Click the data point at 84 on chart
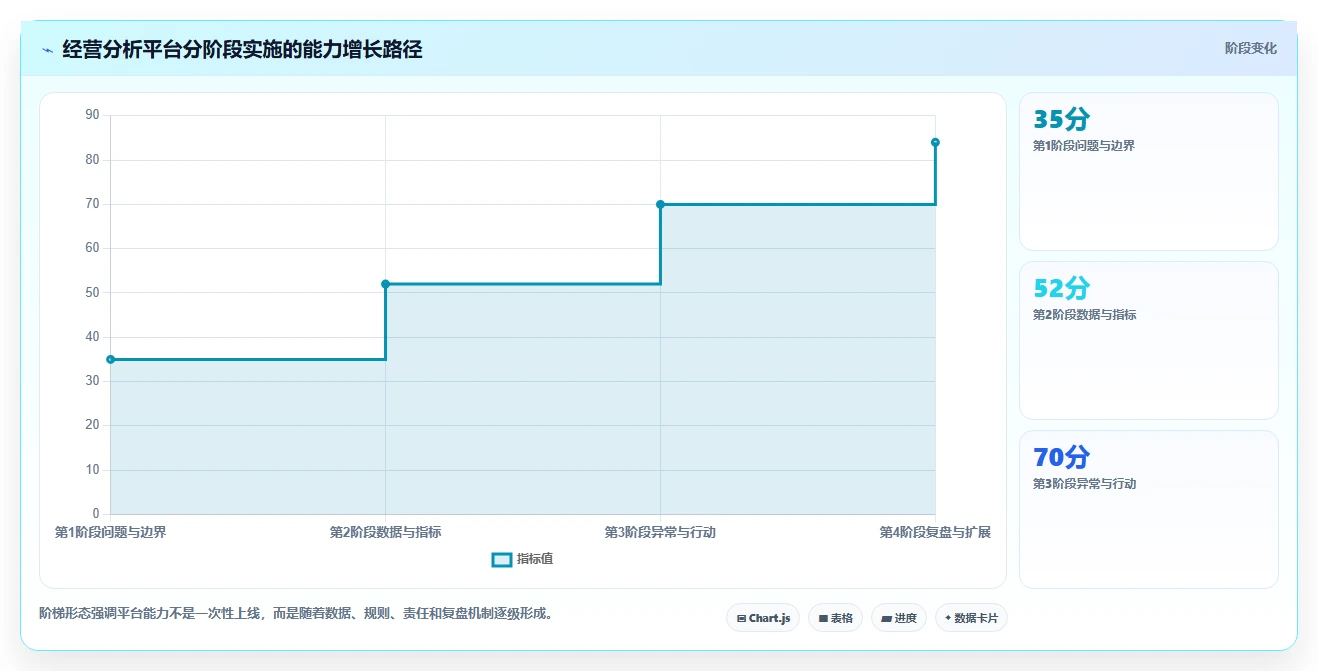Viewport: 1318px width, 671px height. coord(935,142)
